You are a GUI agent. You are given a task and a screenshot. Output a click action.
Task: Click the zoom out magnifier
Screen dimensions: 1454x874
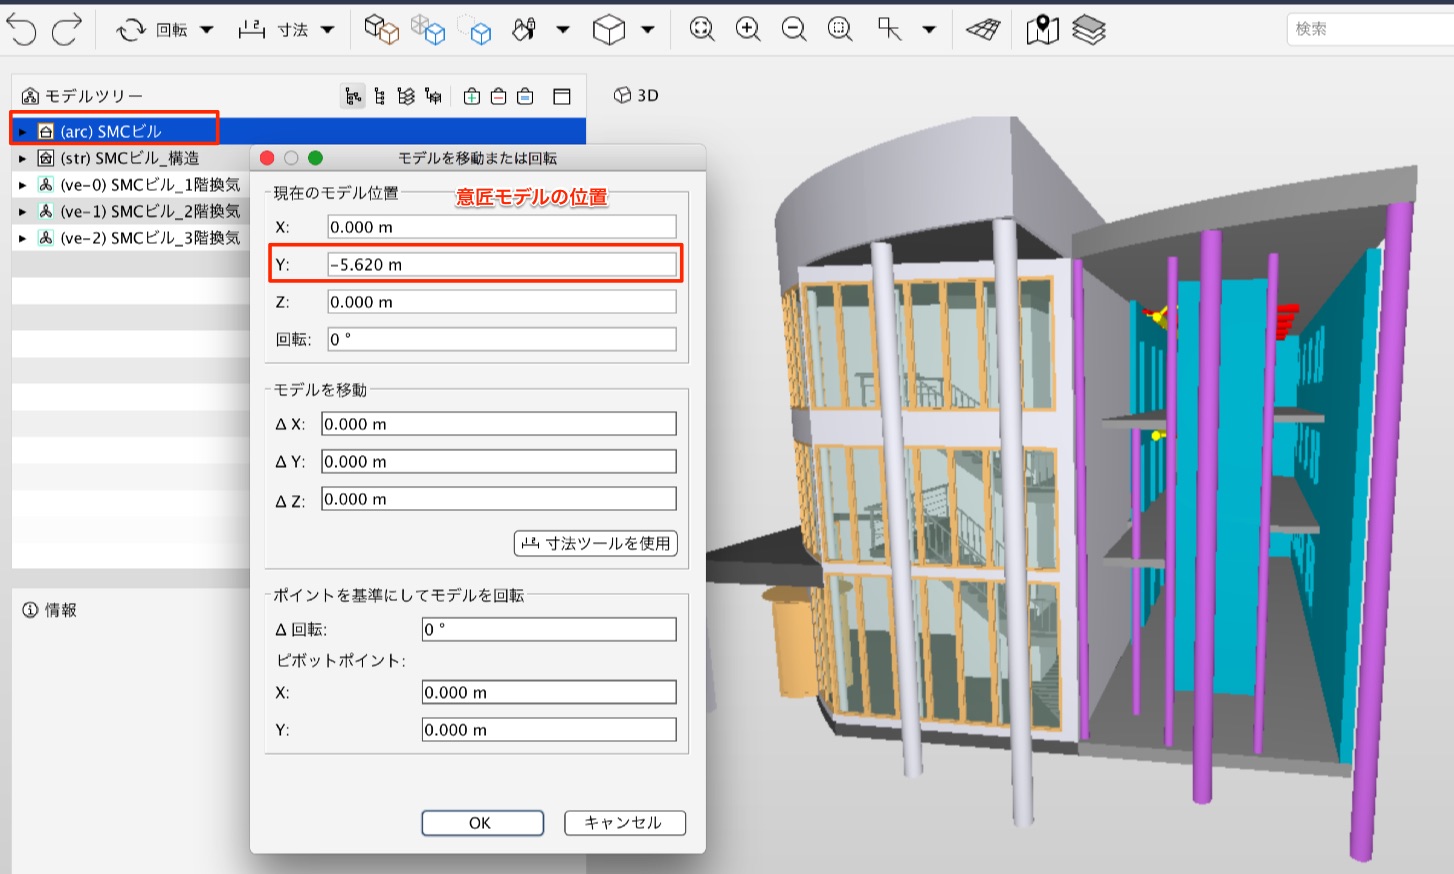(x=794, y=30)
